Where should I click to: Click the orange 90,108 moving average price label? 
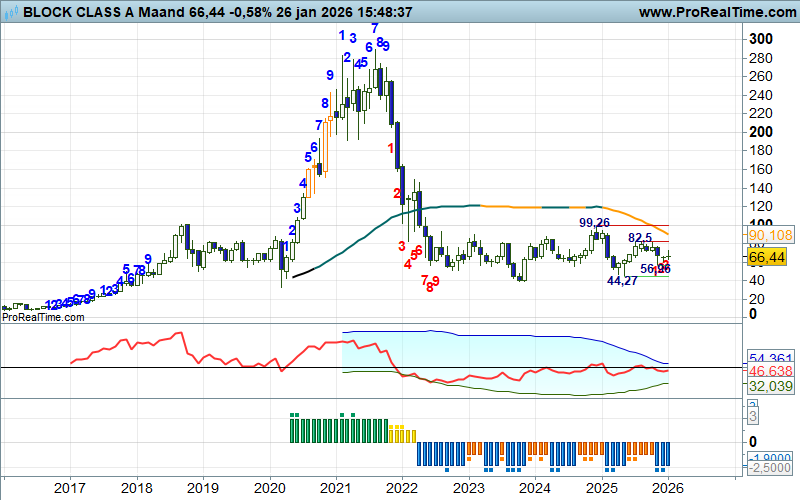[x=770, y=235]
